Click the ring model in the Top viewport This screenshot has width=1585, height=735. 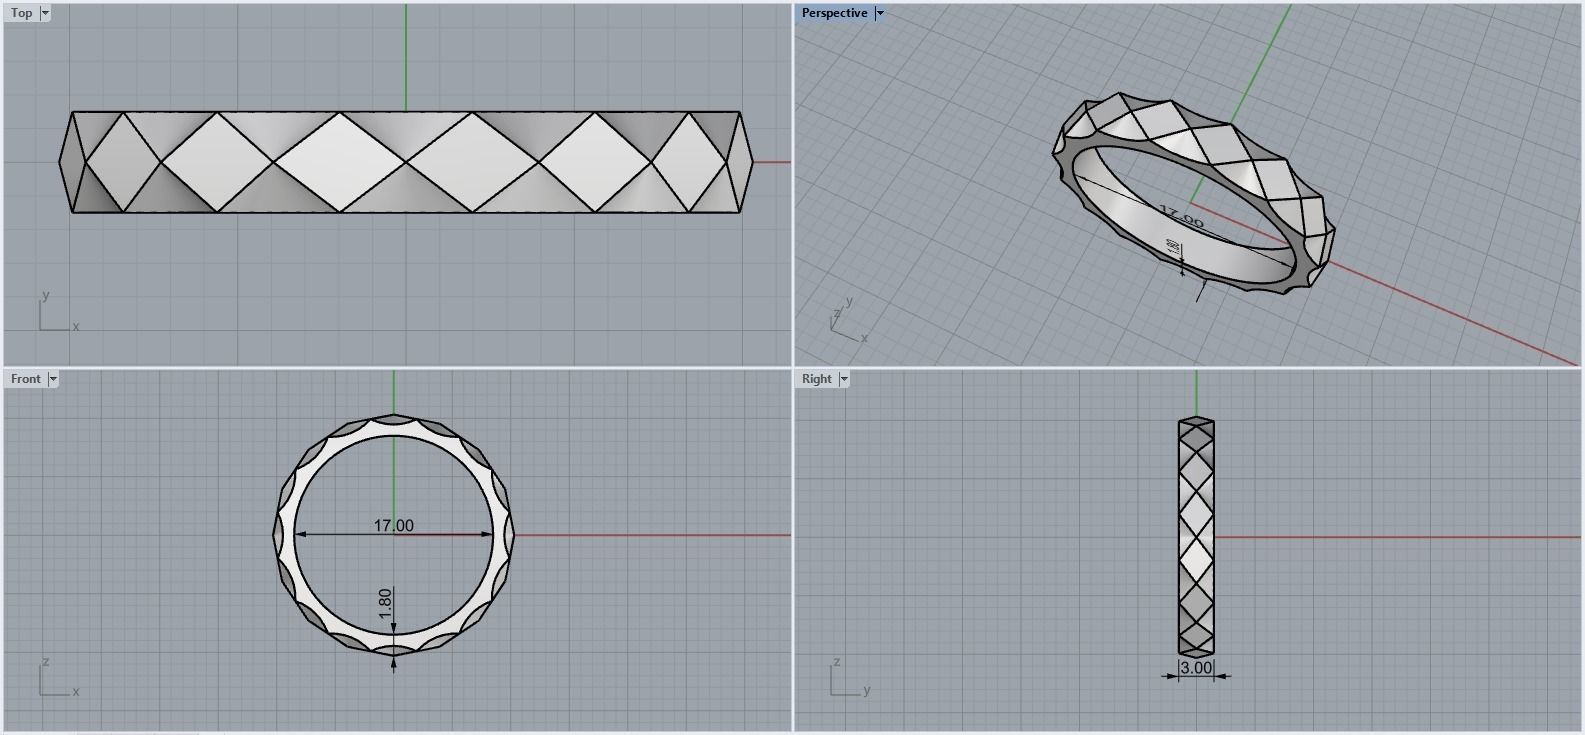[406, 162]
